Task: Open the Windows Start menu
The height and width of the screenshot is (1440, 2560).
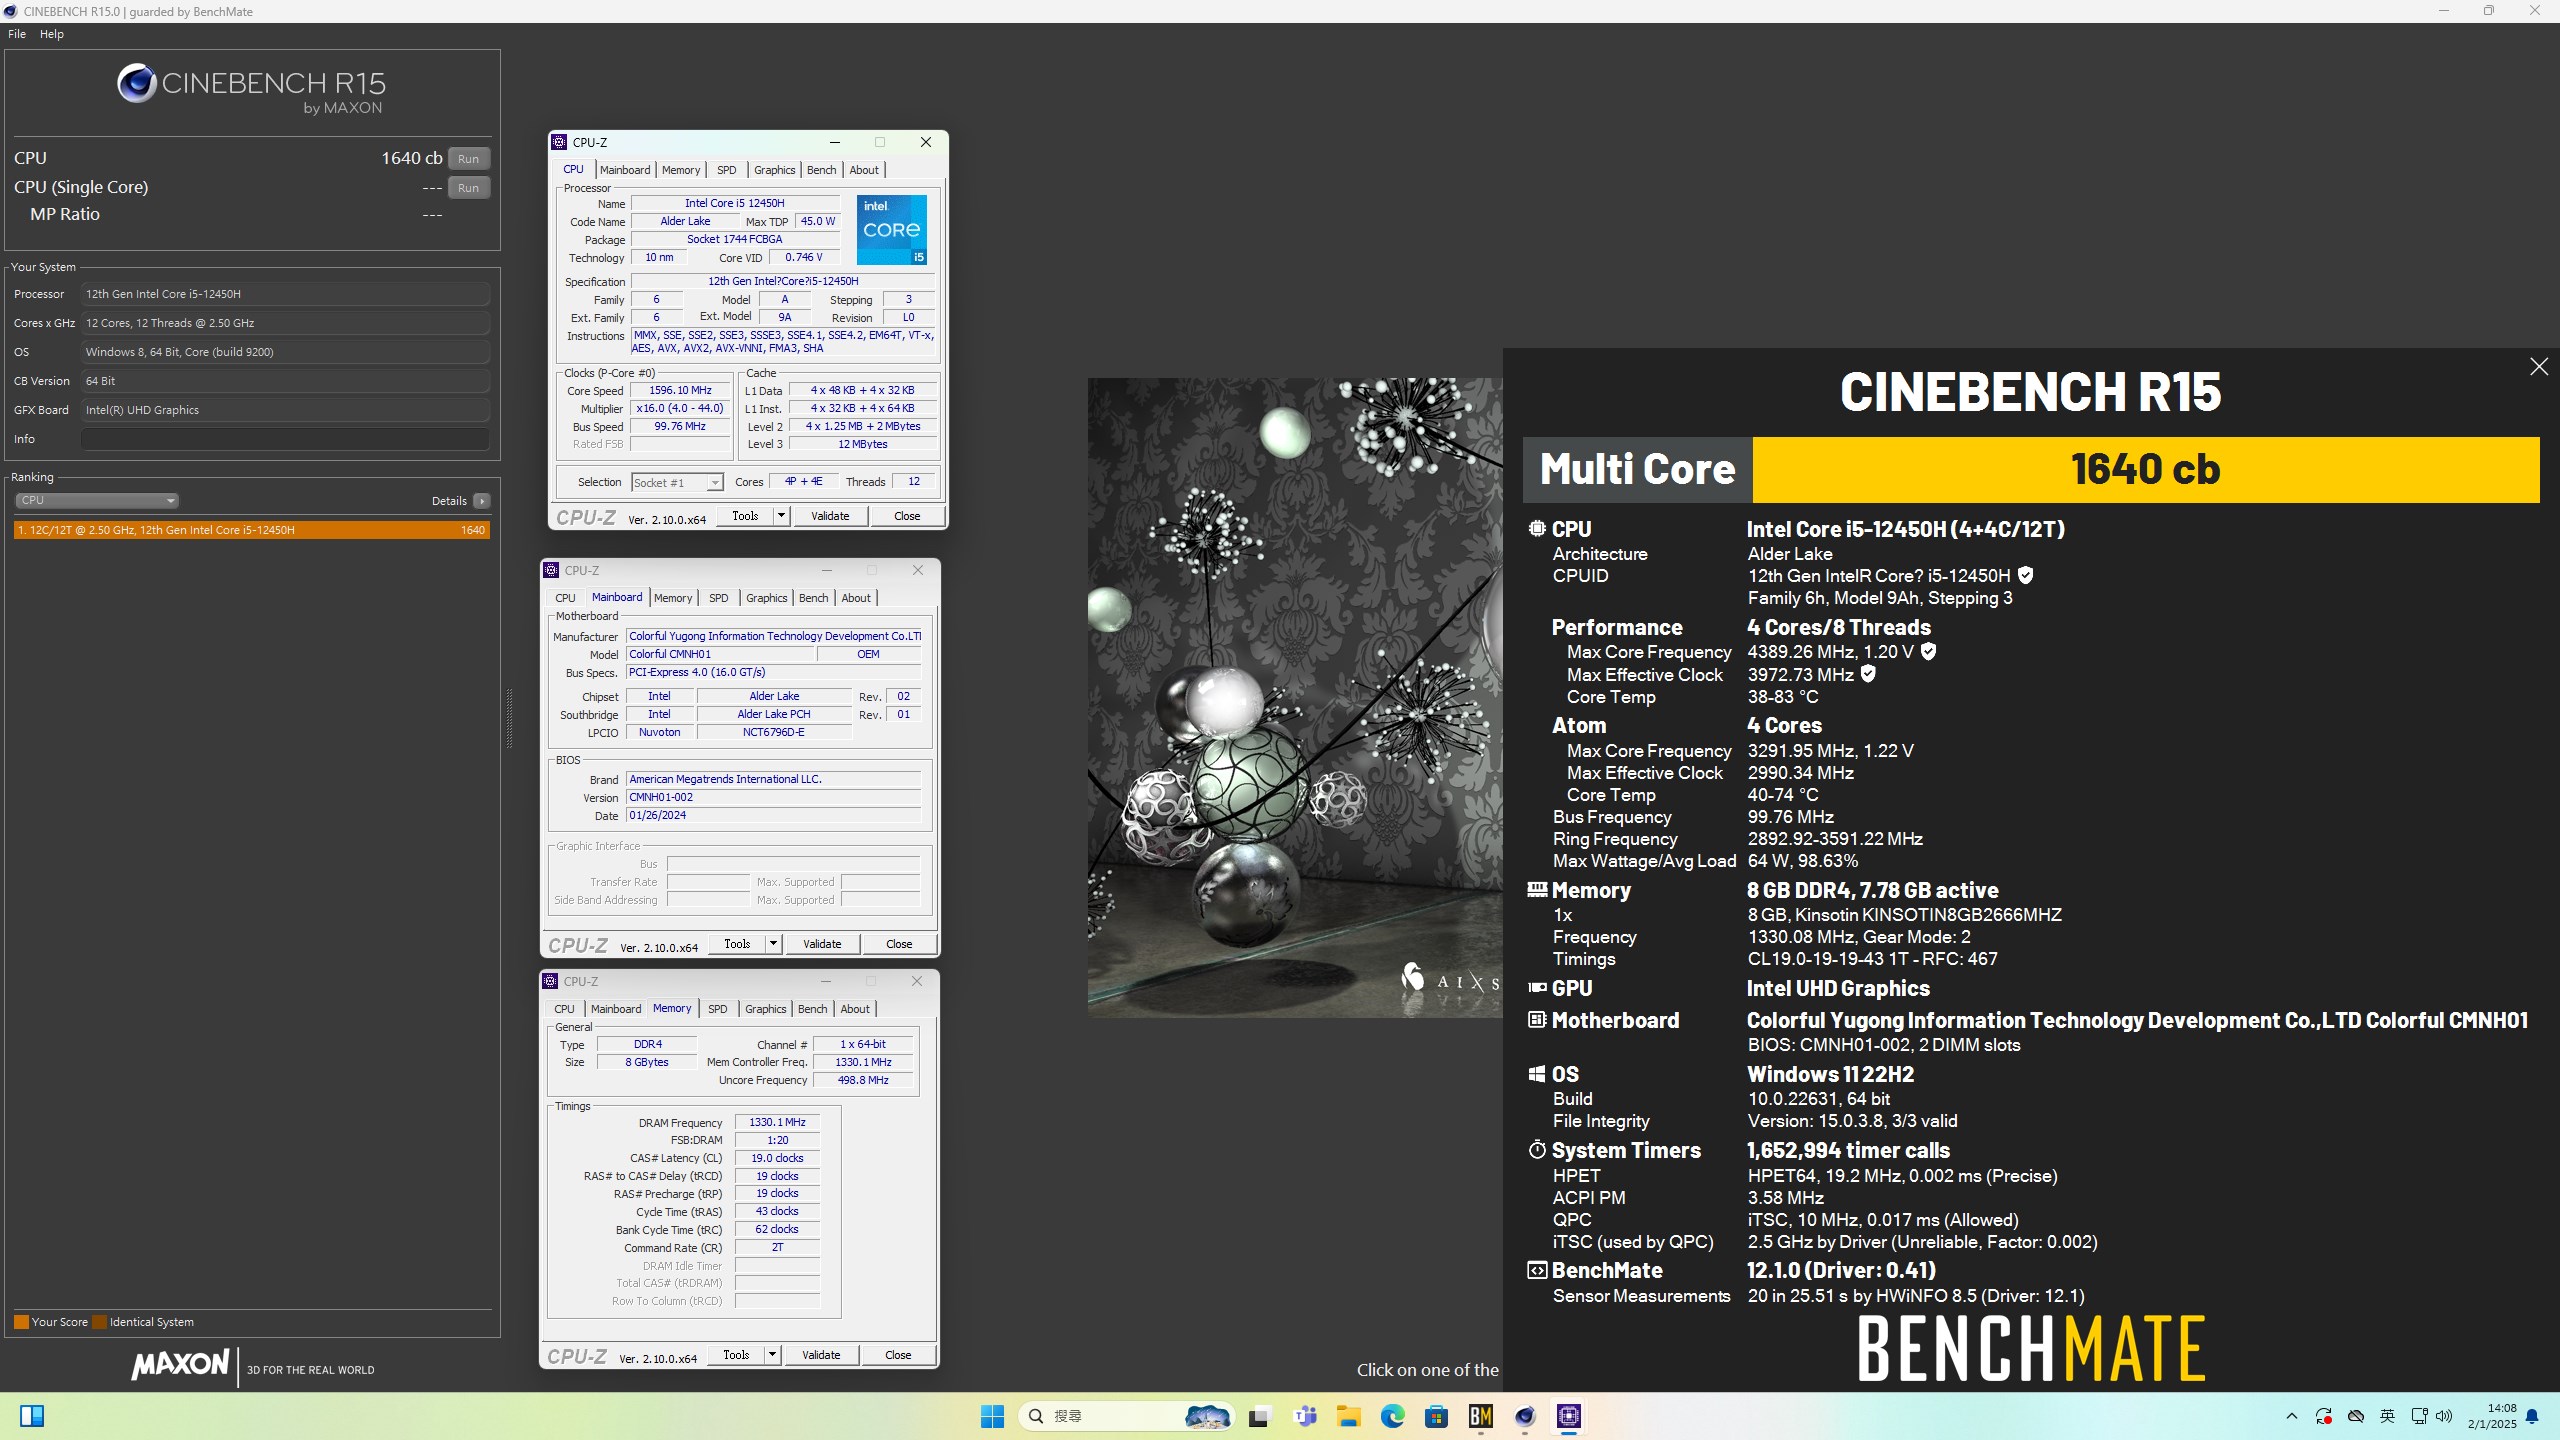Action: coord(992,1416)
